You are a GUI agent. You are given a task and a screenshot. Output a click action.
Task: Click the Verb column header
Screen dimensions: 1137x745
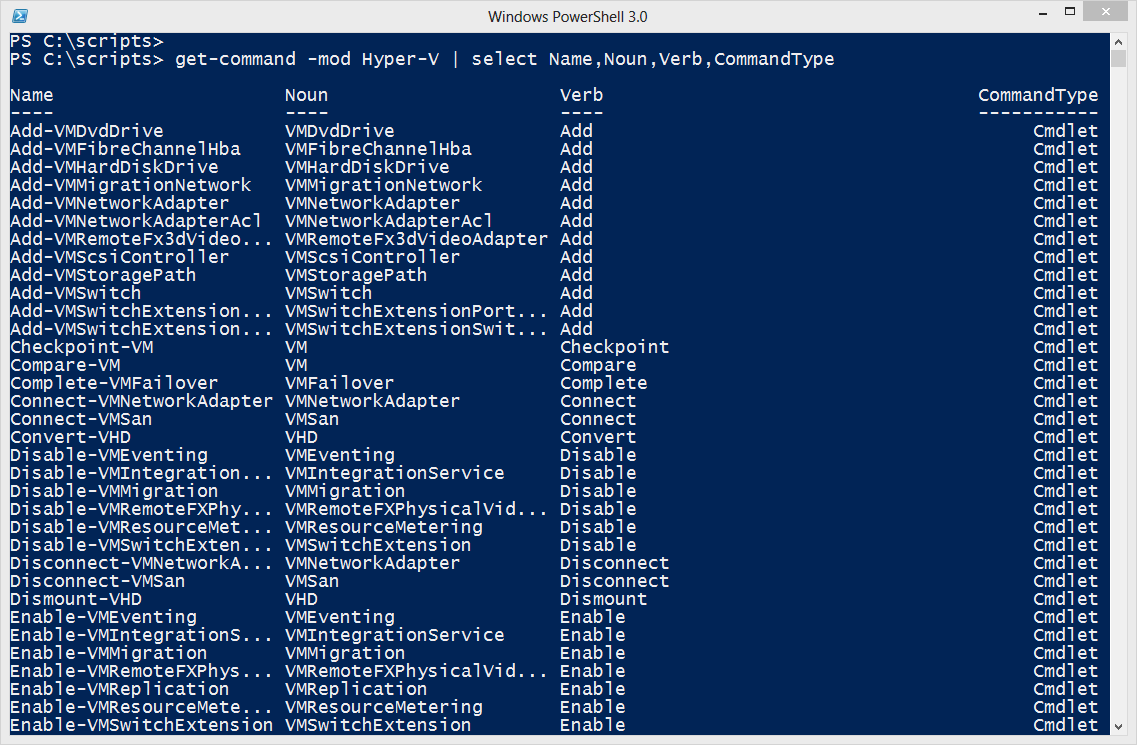(x=581, y=94)
